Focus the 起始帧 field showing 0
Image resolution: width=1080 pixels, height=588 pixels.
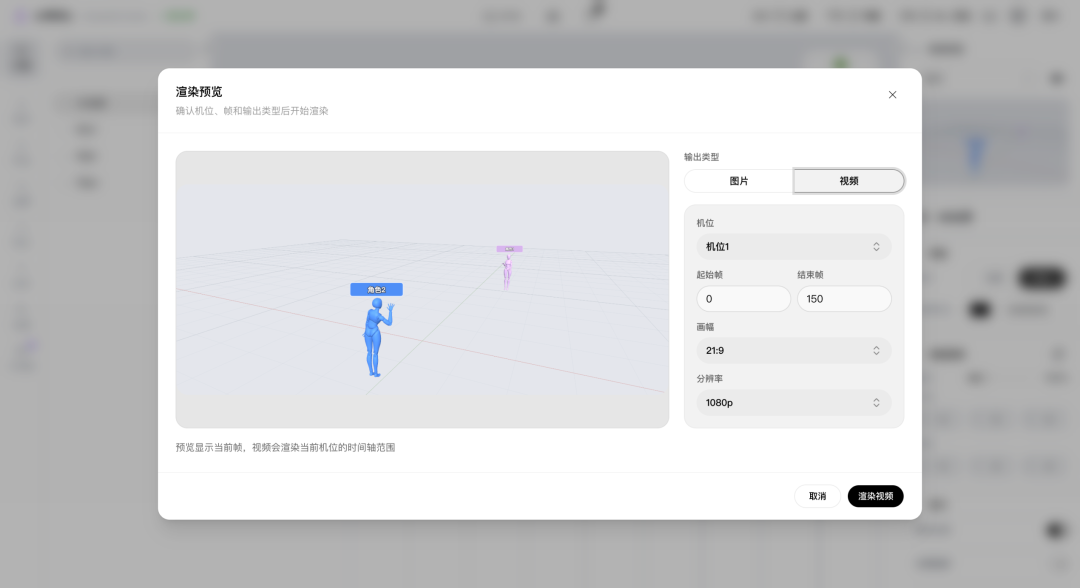(x=743, y=299)
